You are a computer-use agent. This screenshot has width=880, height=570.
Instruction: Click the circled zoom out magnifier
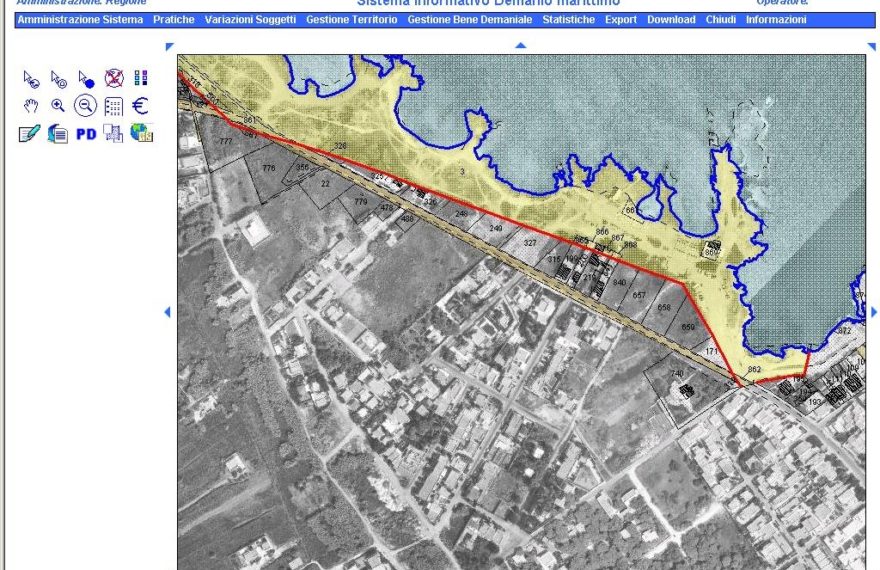pyautogui.click(x=86, y=106)
